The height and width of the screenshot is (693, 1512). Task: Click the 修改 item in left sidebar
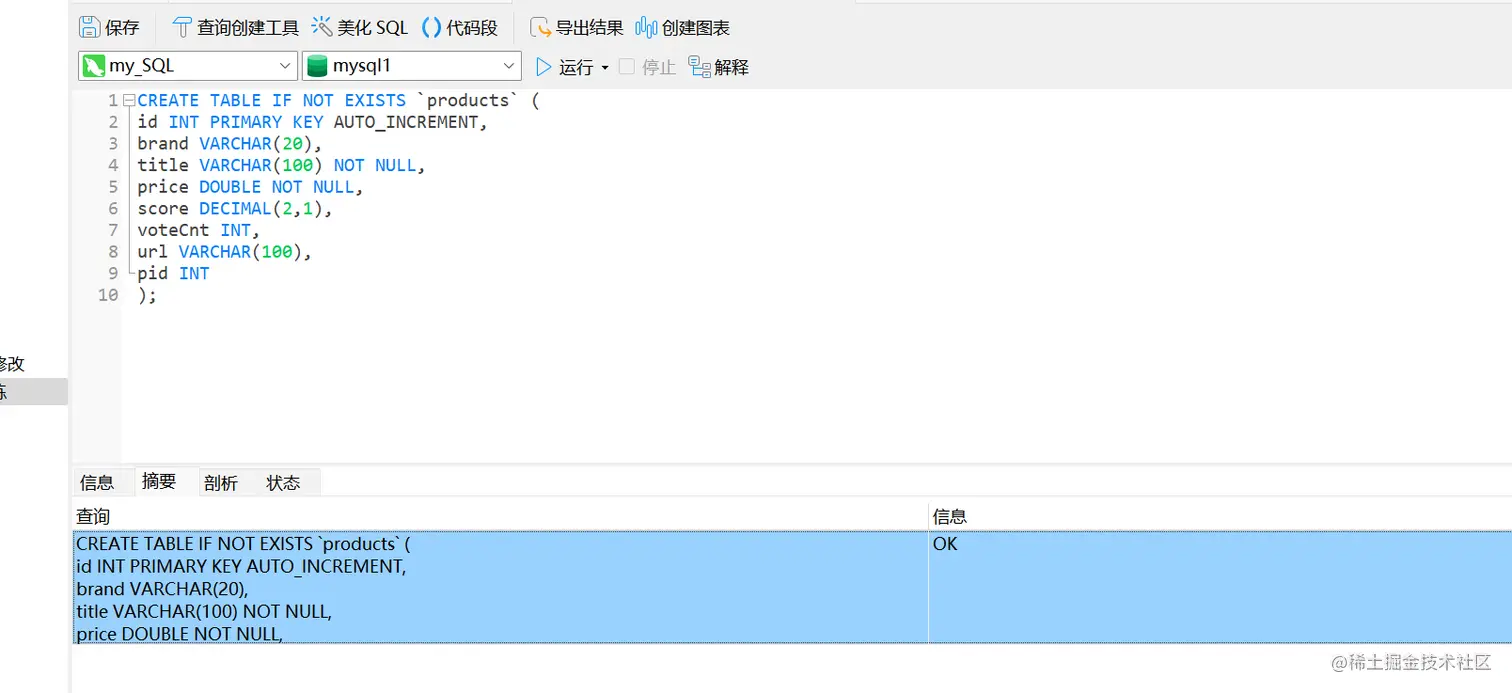(12, 364)
